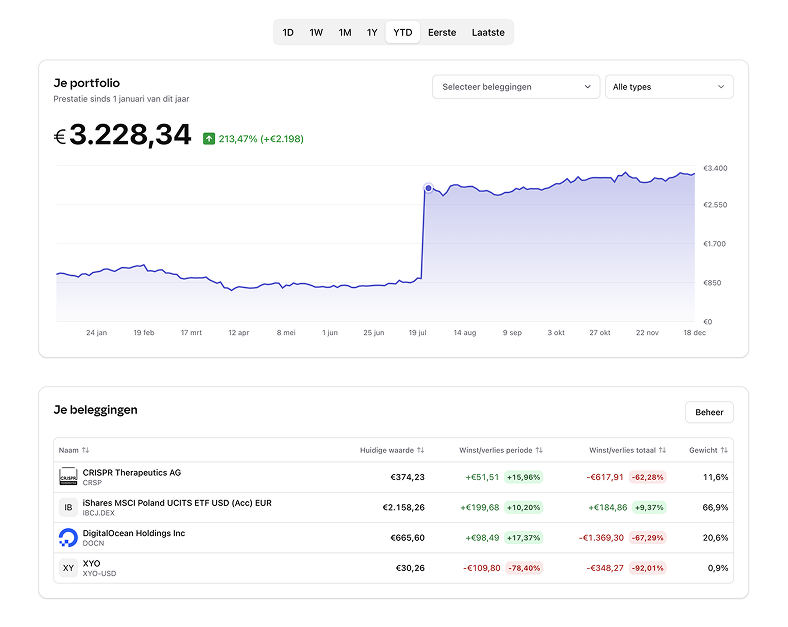The height and width of the screenshot is (627, 788).
Task: Expand the Alle types dropdown
Action: point(668,87)
